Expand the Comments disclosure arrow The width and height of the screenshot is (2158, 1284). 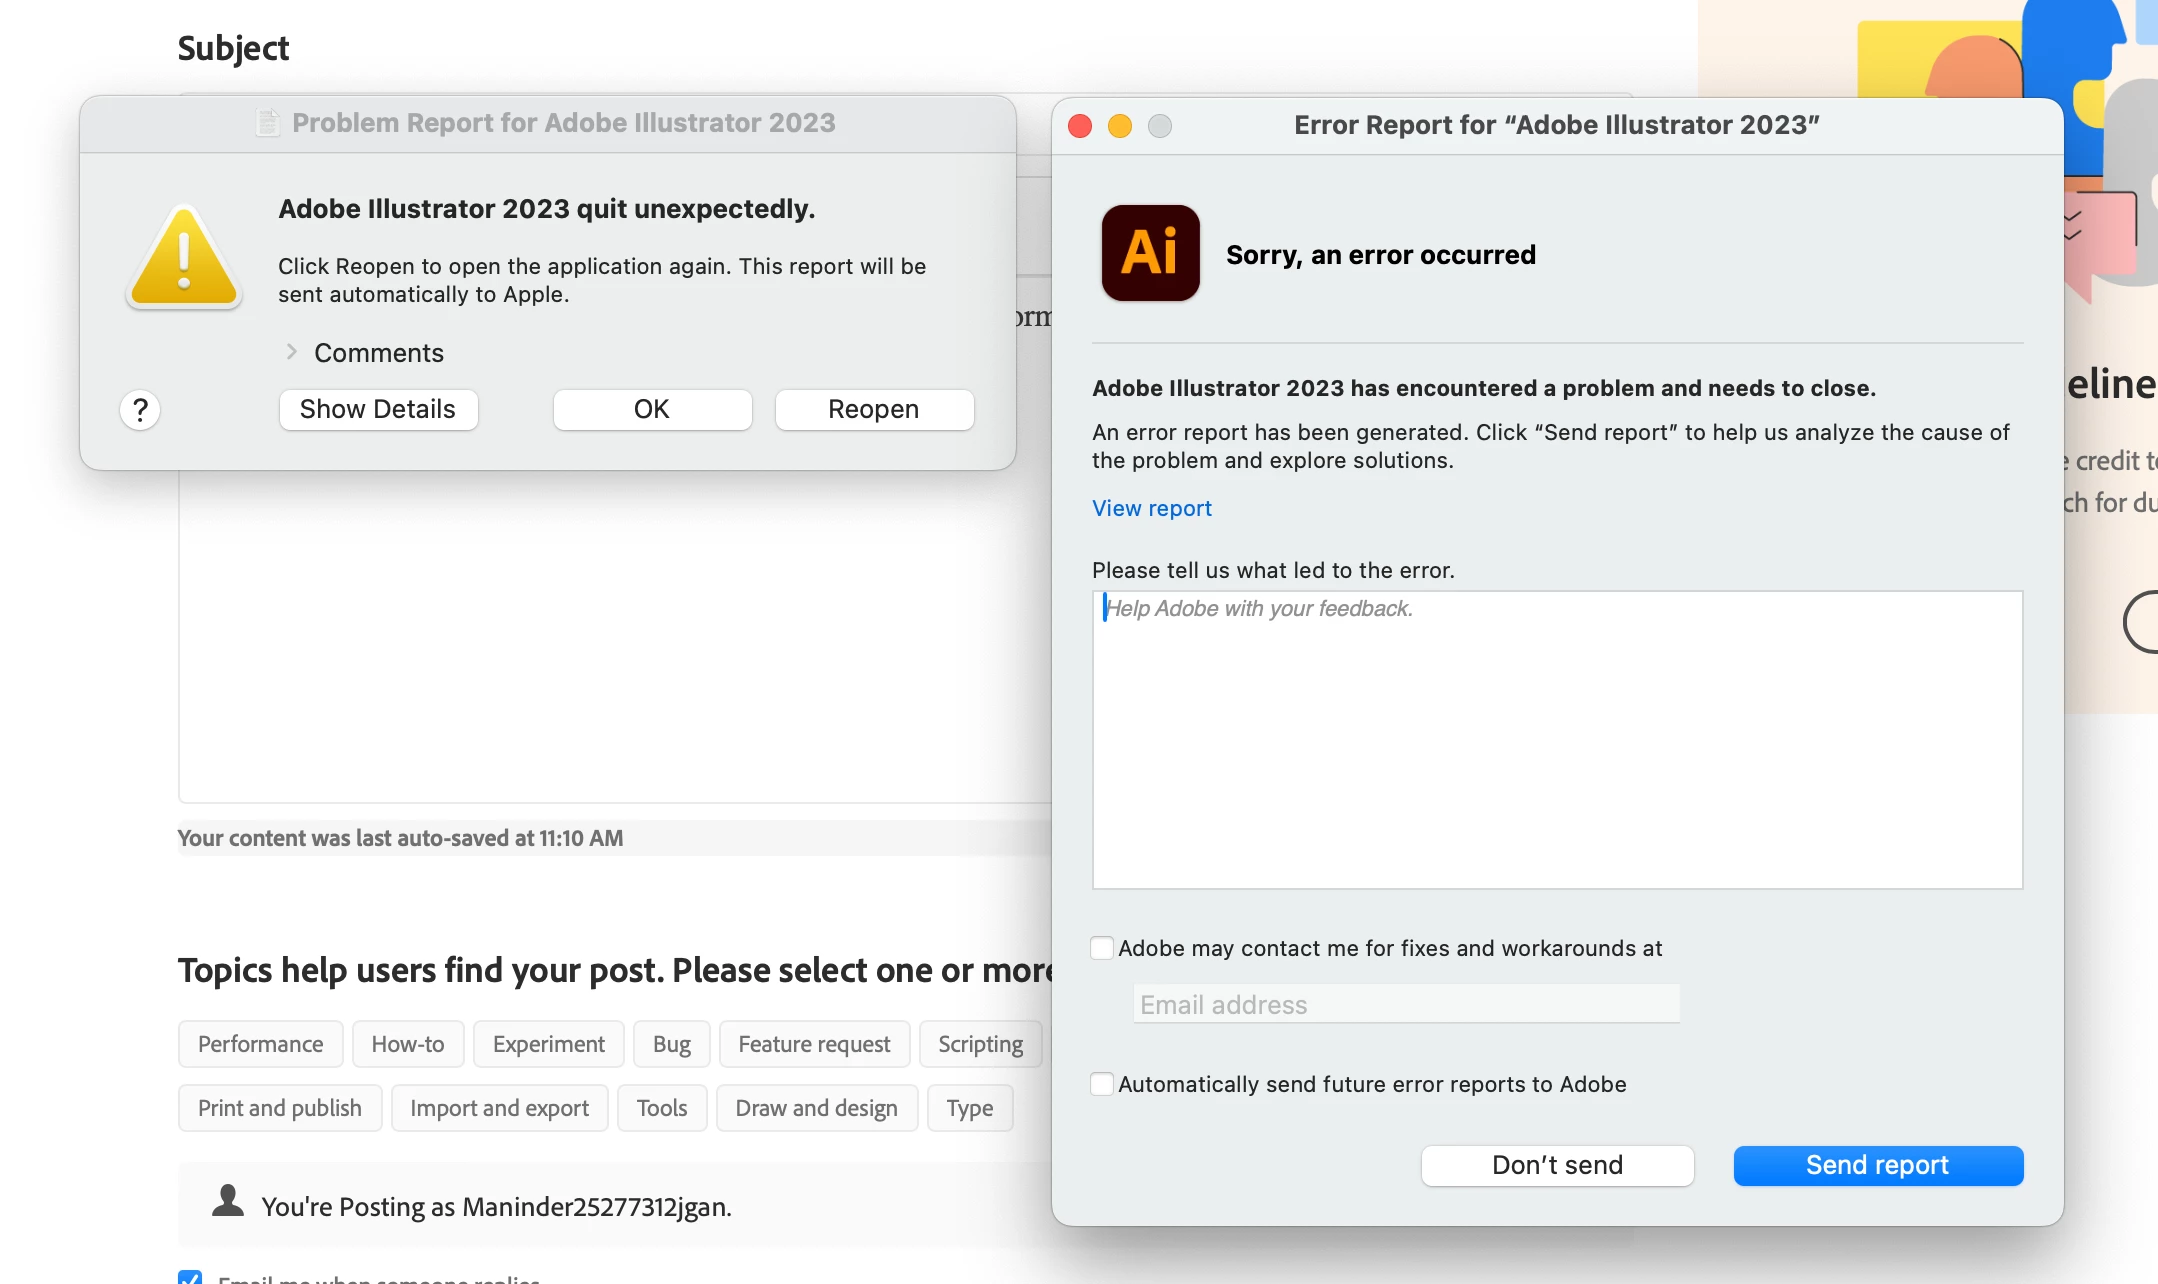pyautogui.click(x=291, y=352)
